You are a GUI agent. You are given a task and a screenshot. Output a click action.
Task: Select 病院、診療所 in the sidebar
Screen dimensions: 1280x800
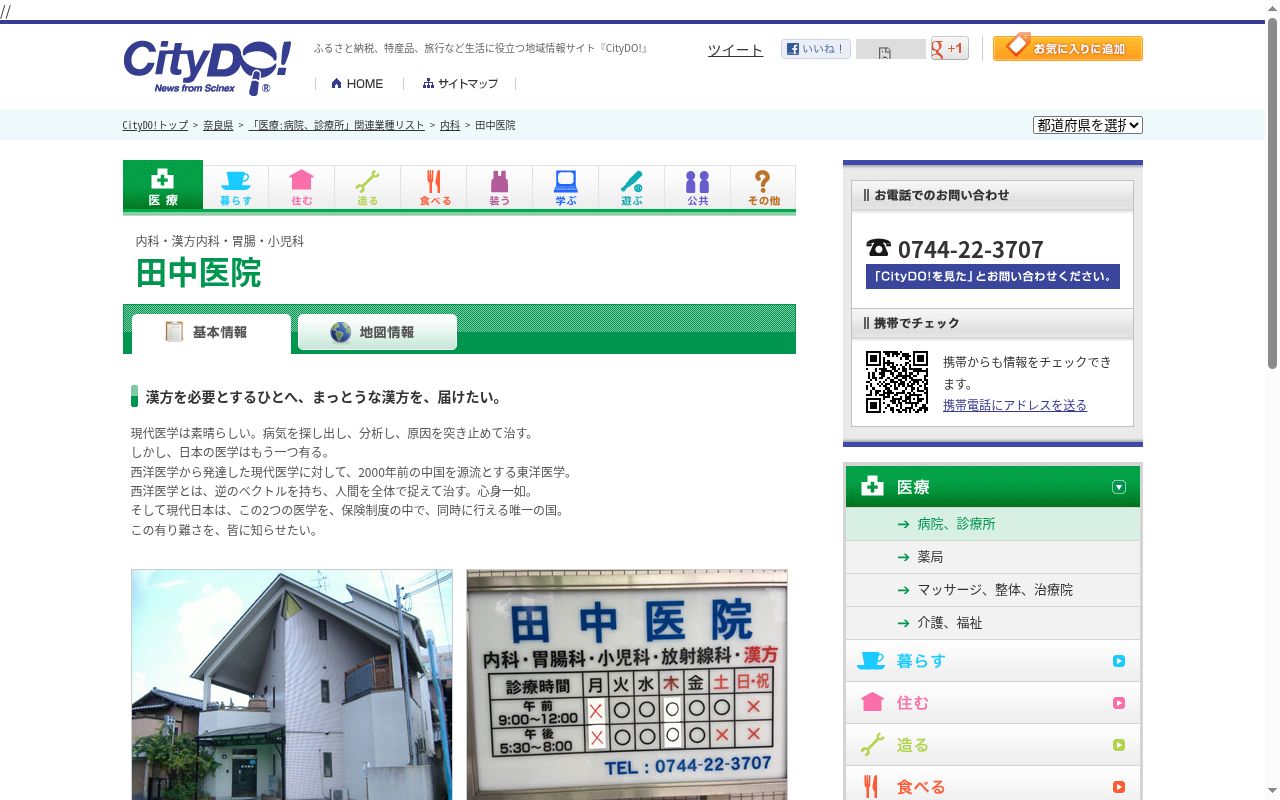click(993, 524)
